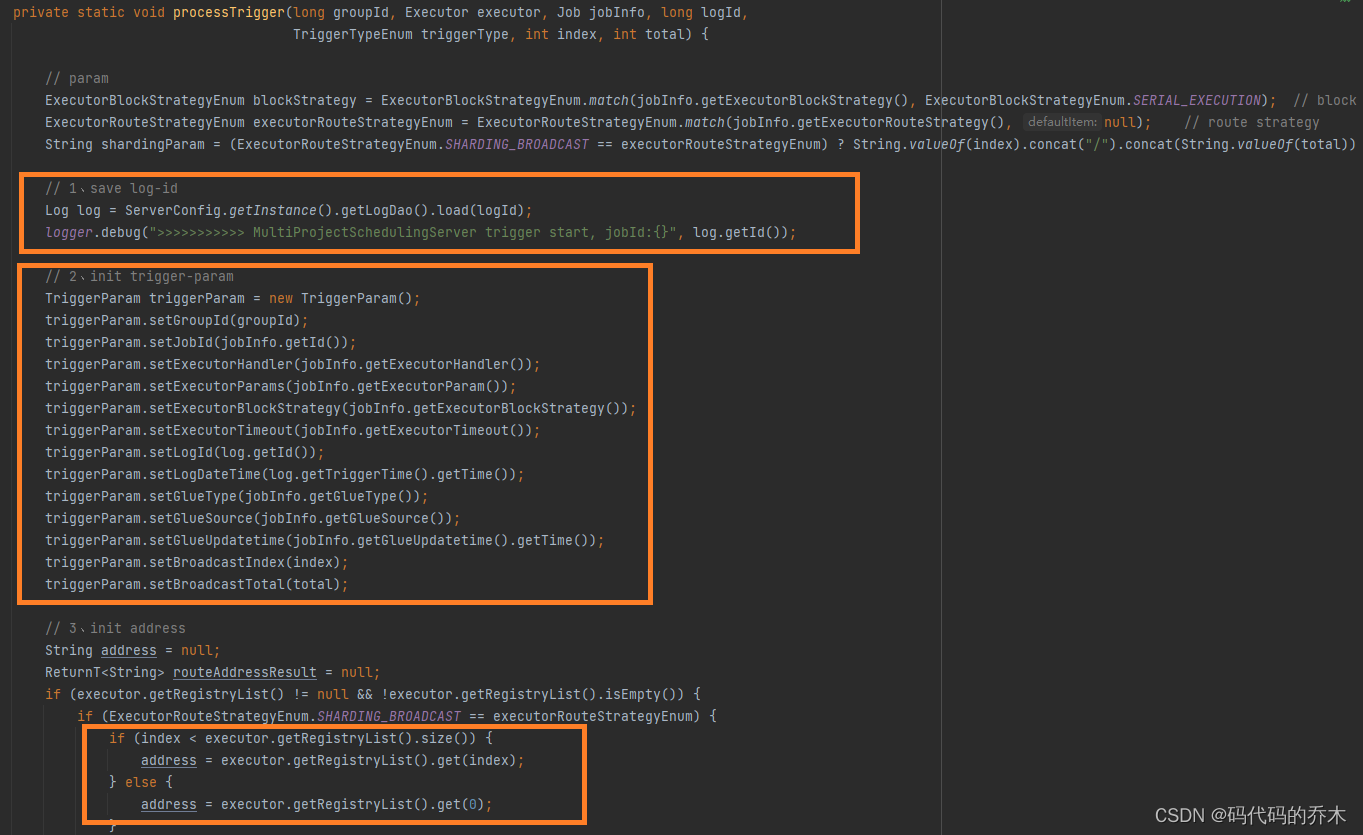Click the 'String address = null;' line

(x=133, y=650)
